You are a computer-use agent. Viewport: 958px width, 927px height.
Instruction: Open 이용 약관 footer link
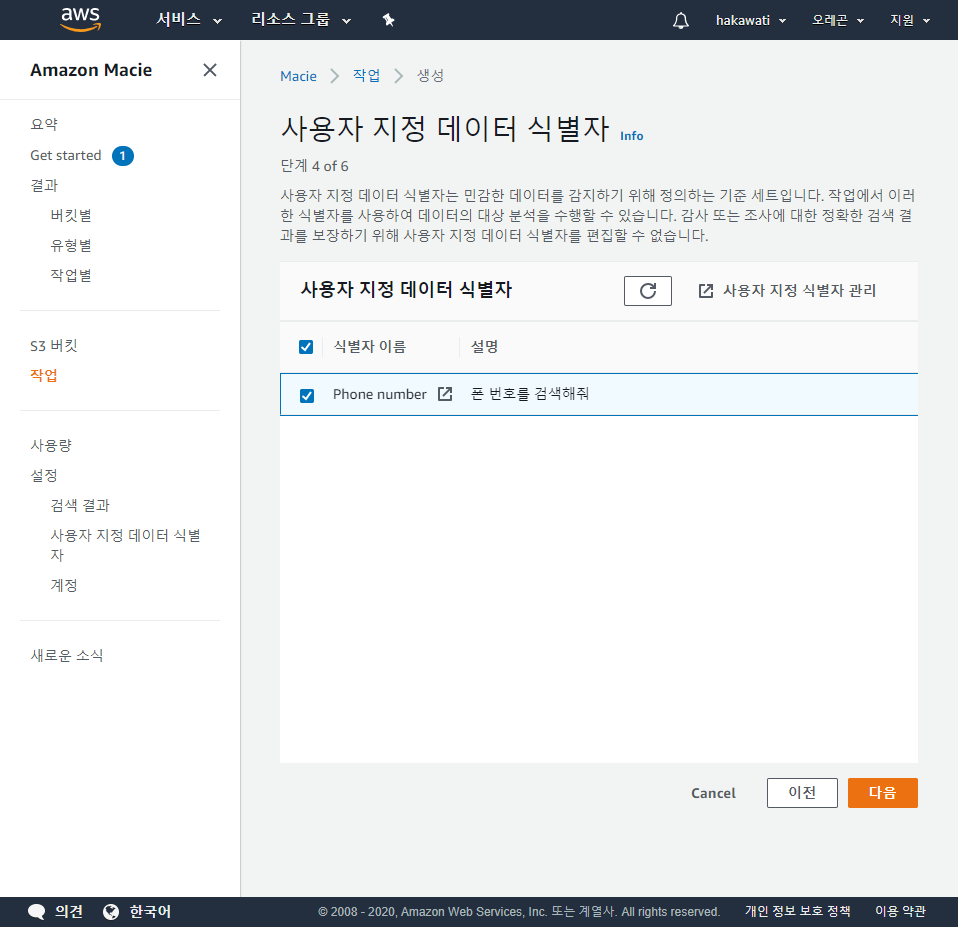point(900,912)
